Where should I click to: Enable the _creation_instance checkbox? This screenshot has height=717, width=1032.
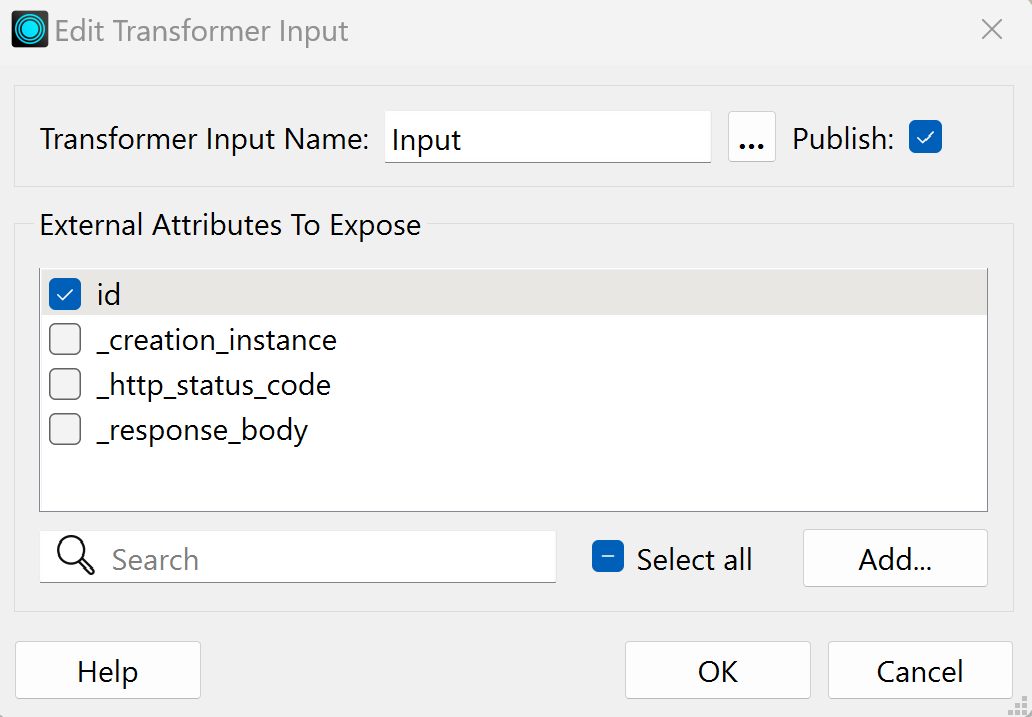tap(65, 341)
